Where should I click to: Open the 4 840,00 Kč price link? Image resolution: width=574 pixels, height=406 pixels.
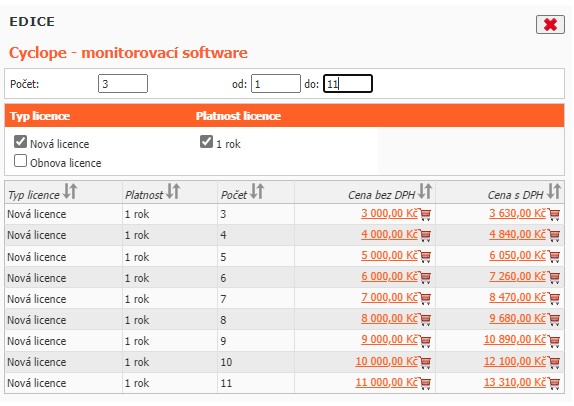(x=518, y=234)
